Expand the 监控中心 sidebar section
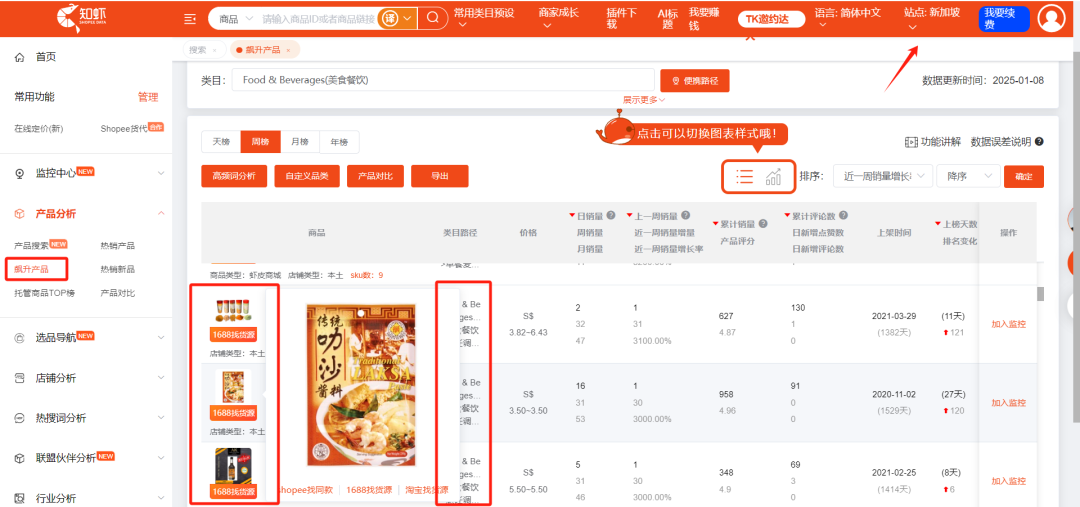The width and height of the screenshot is (1080, 507). click(x=161, y=173)
